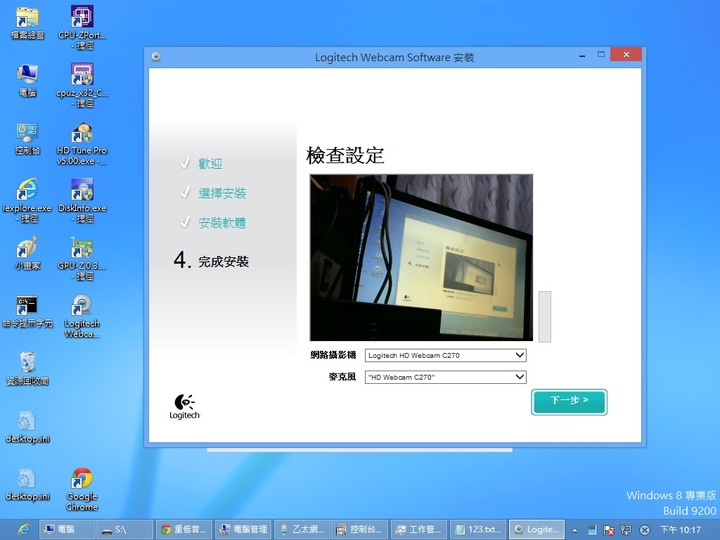Click the microphone level meter bar

(545, 316)
